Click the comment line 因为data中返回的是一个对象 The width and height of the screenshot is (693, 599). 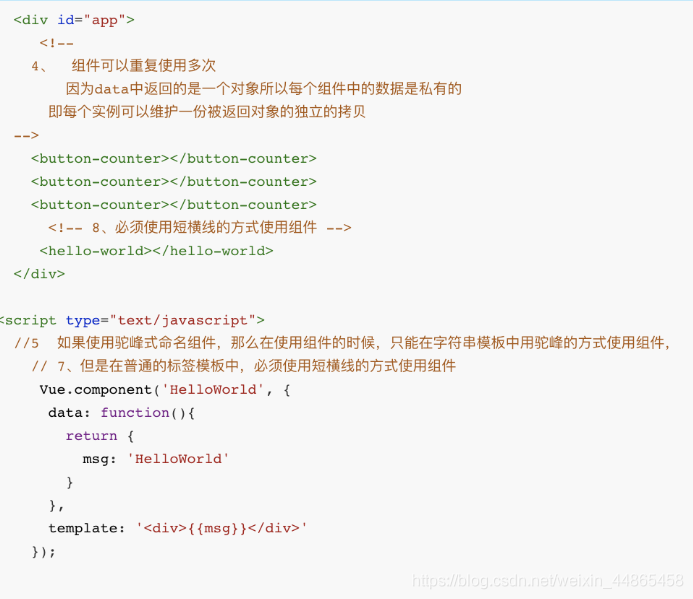pos(264,89)
